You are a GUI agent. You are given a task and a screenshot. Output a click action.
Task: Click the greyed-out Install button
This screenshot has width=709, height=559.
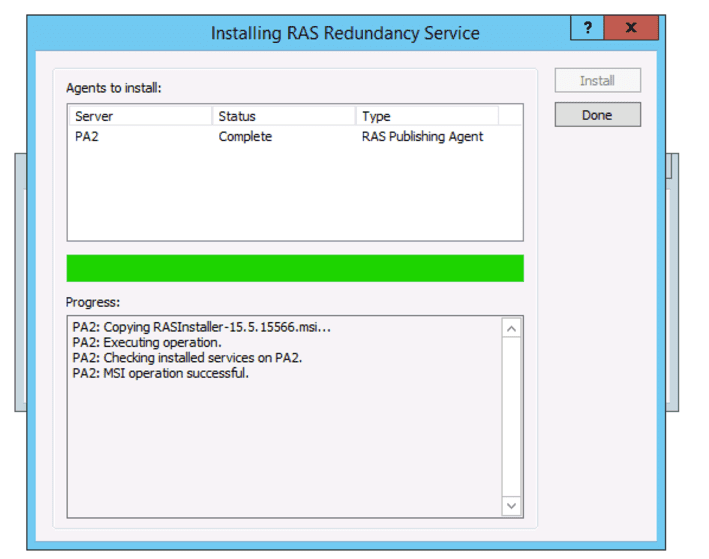(597, 81)
